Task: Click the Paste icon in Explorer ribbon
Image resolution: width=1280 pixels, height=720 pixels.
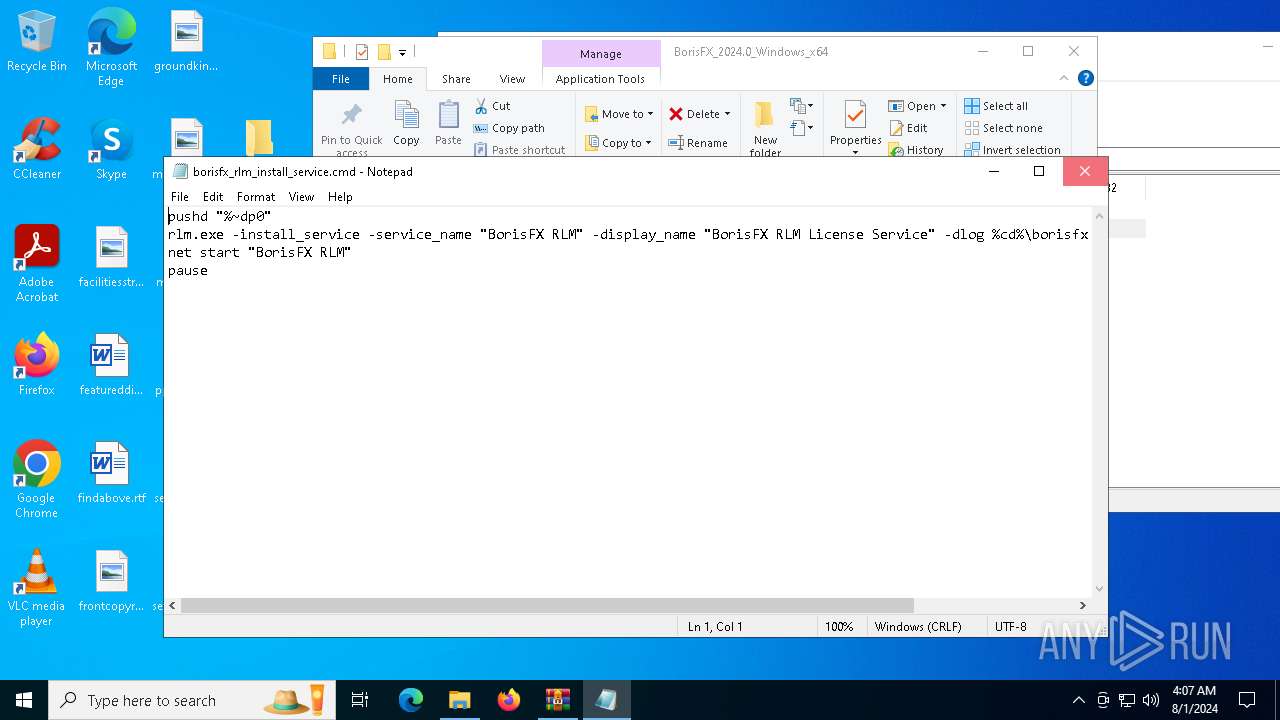Action: (448, 123)
